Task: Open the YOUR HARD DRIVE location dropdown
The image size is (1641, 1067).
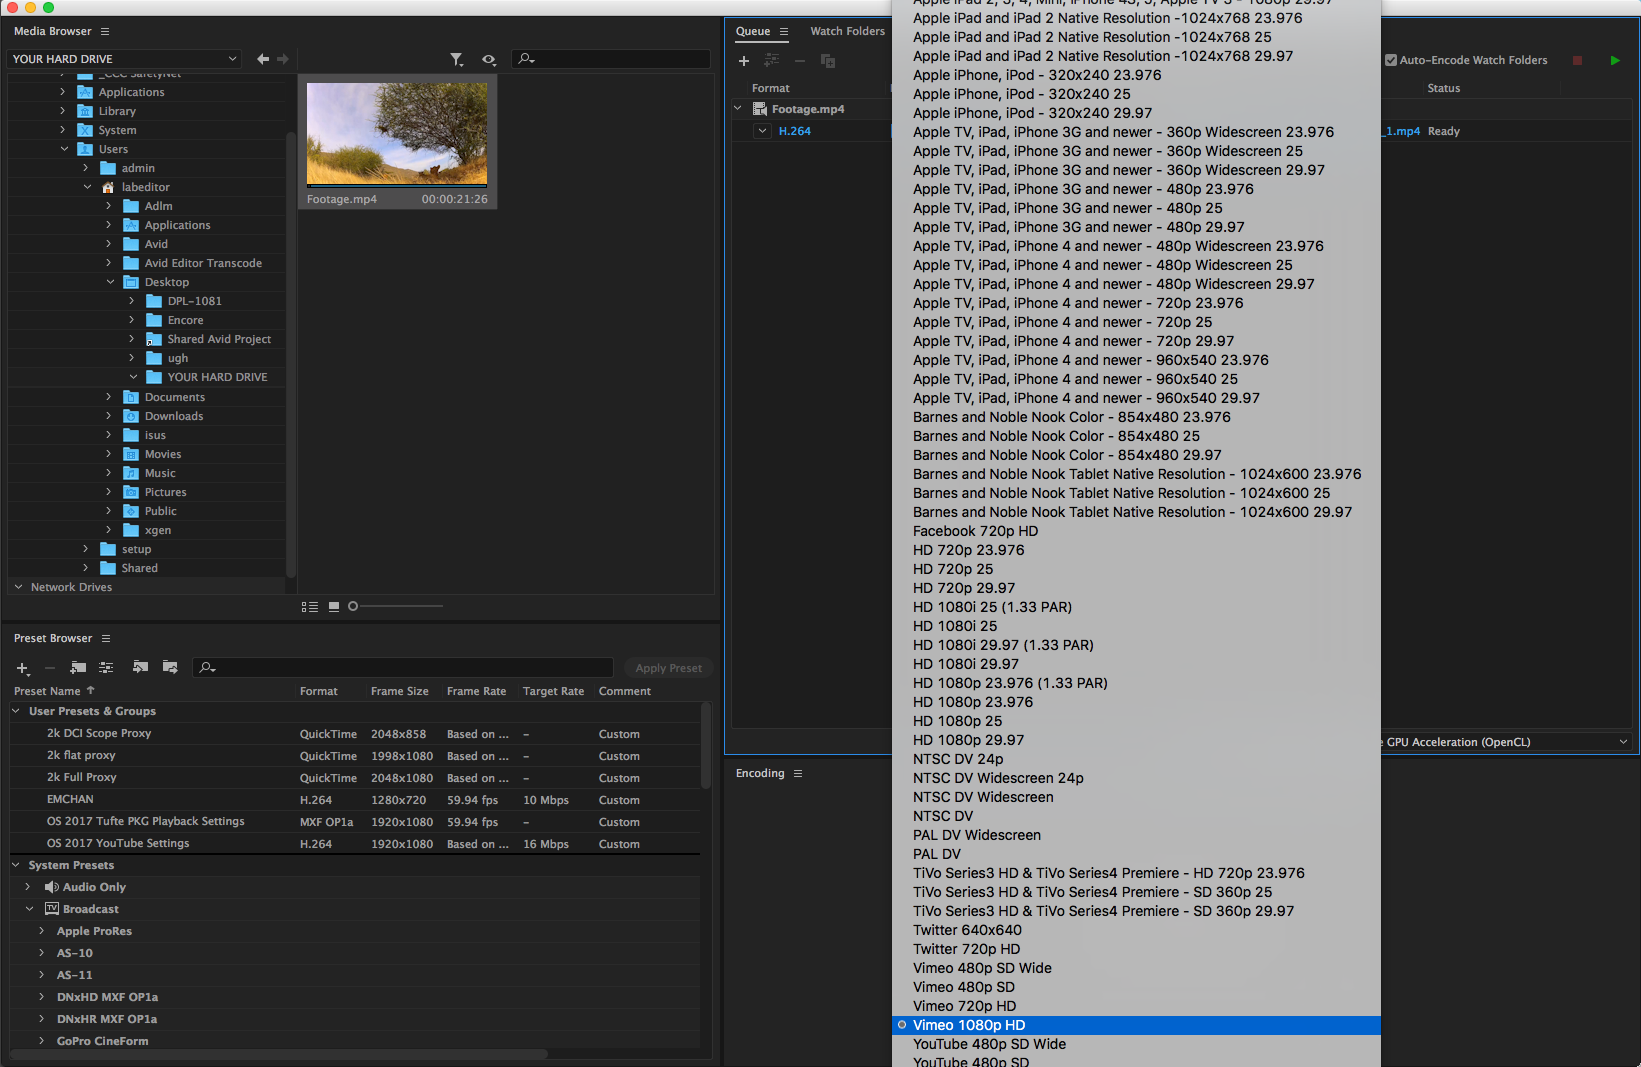Action: pos(125,59)
